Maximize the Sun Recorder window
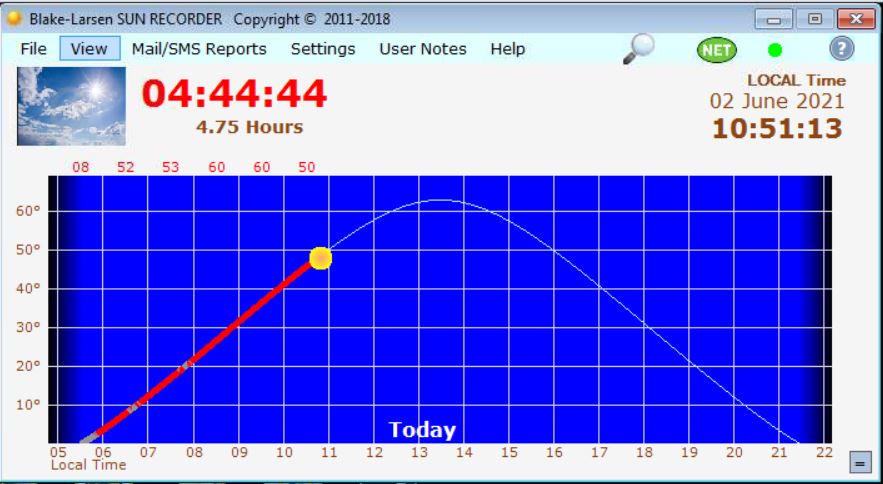Screen dimensions: 883x484 [x=815, y=19]
